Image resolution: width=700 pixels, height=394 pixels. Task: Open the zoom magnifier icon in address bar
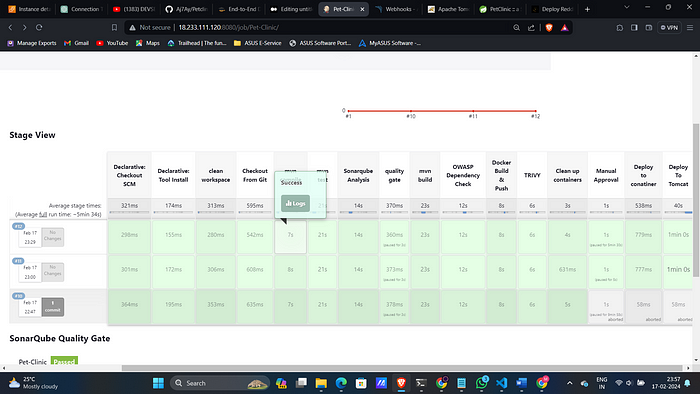[x=517, y=27]
